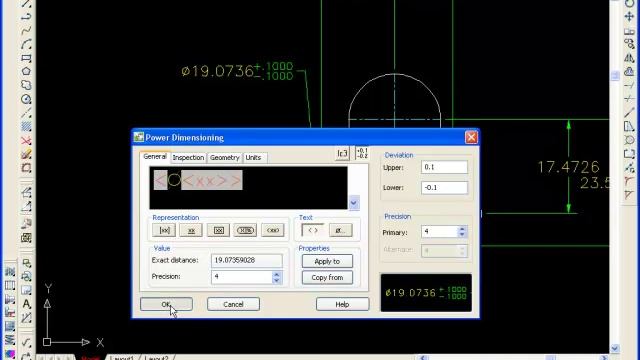Click the Apply to button
Image resolution: width=640 pixels, height=360 pixels.
327,261
